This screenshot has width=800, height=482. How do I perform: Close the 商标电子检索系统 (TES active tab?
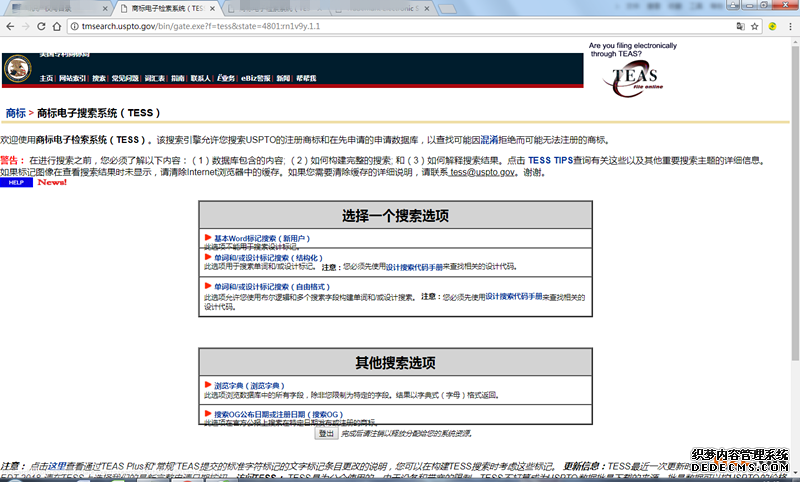click(213, 9)
